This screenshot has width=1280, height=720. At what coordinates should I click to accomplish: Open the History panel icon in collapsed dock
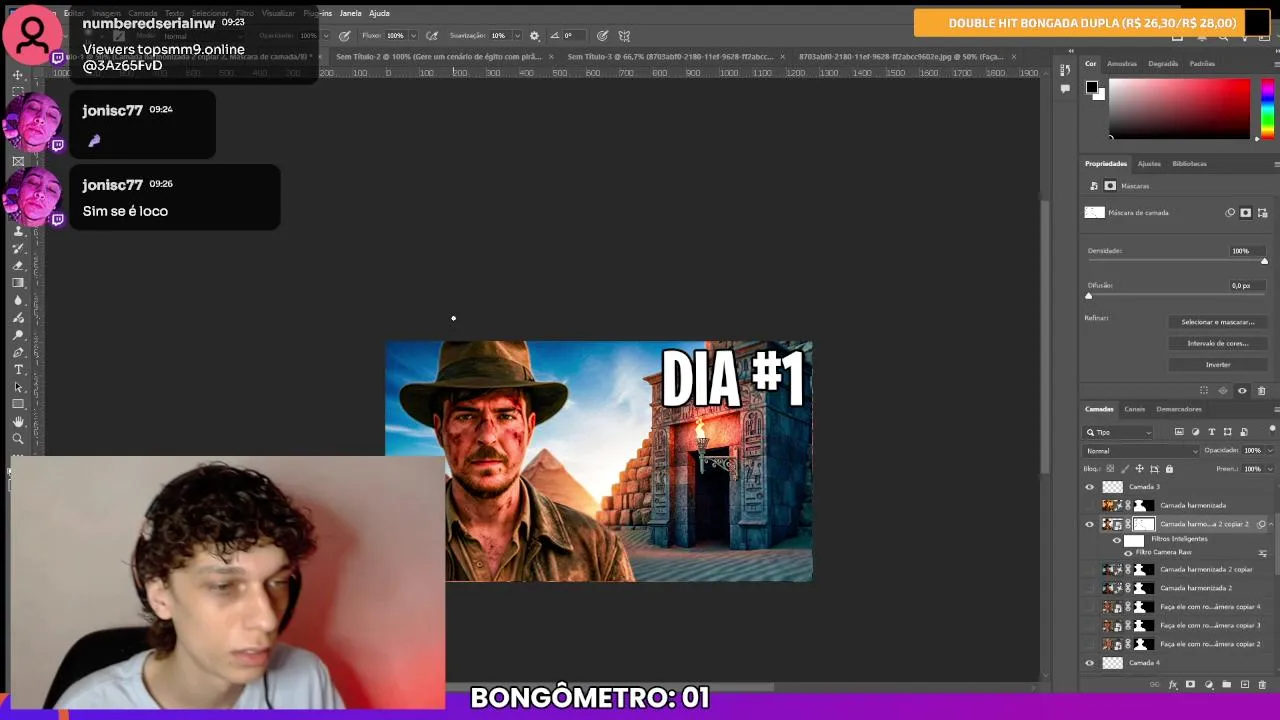pyautogui.click(x=1064, y=70)
